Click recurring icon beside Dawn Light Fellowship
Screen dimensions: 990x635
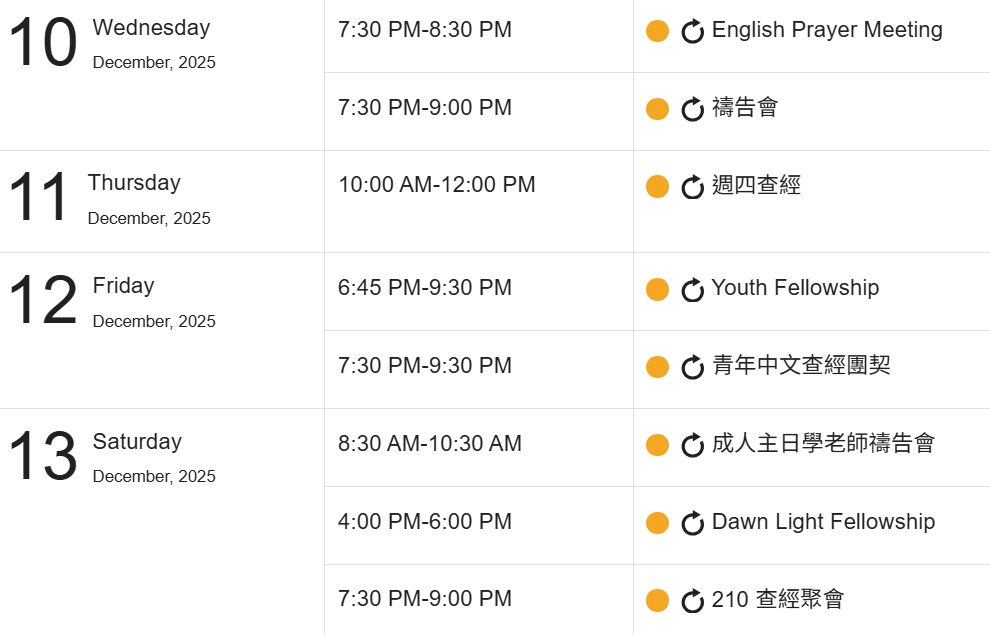tap(692, 523)
